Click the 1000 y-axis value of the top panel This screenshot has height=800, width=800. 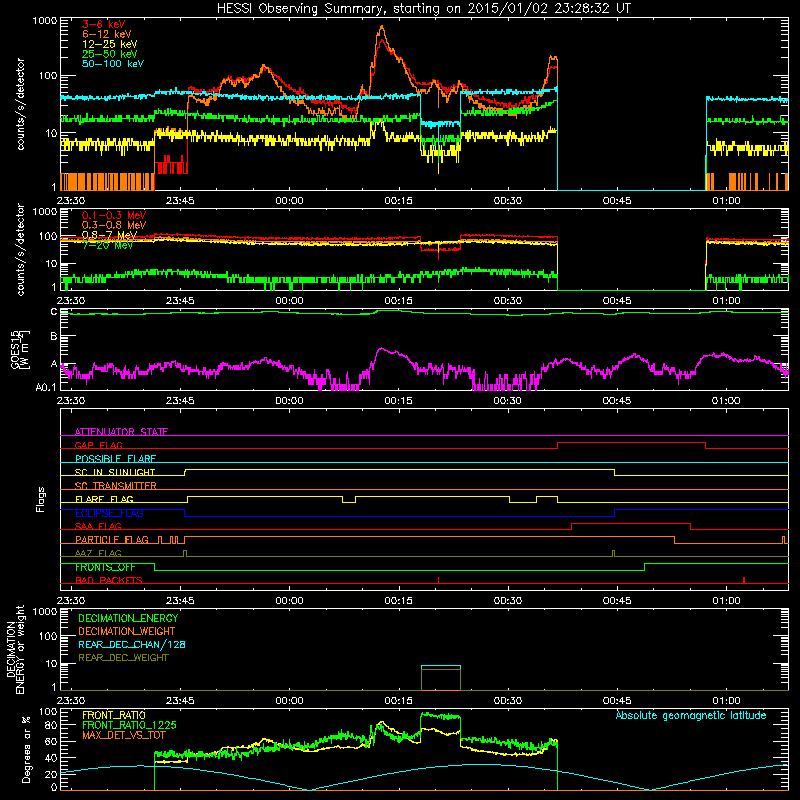(45, 21)
